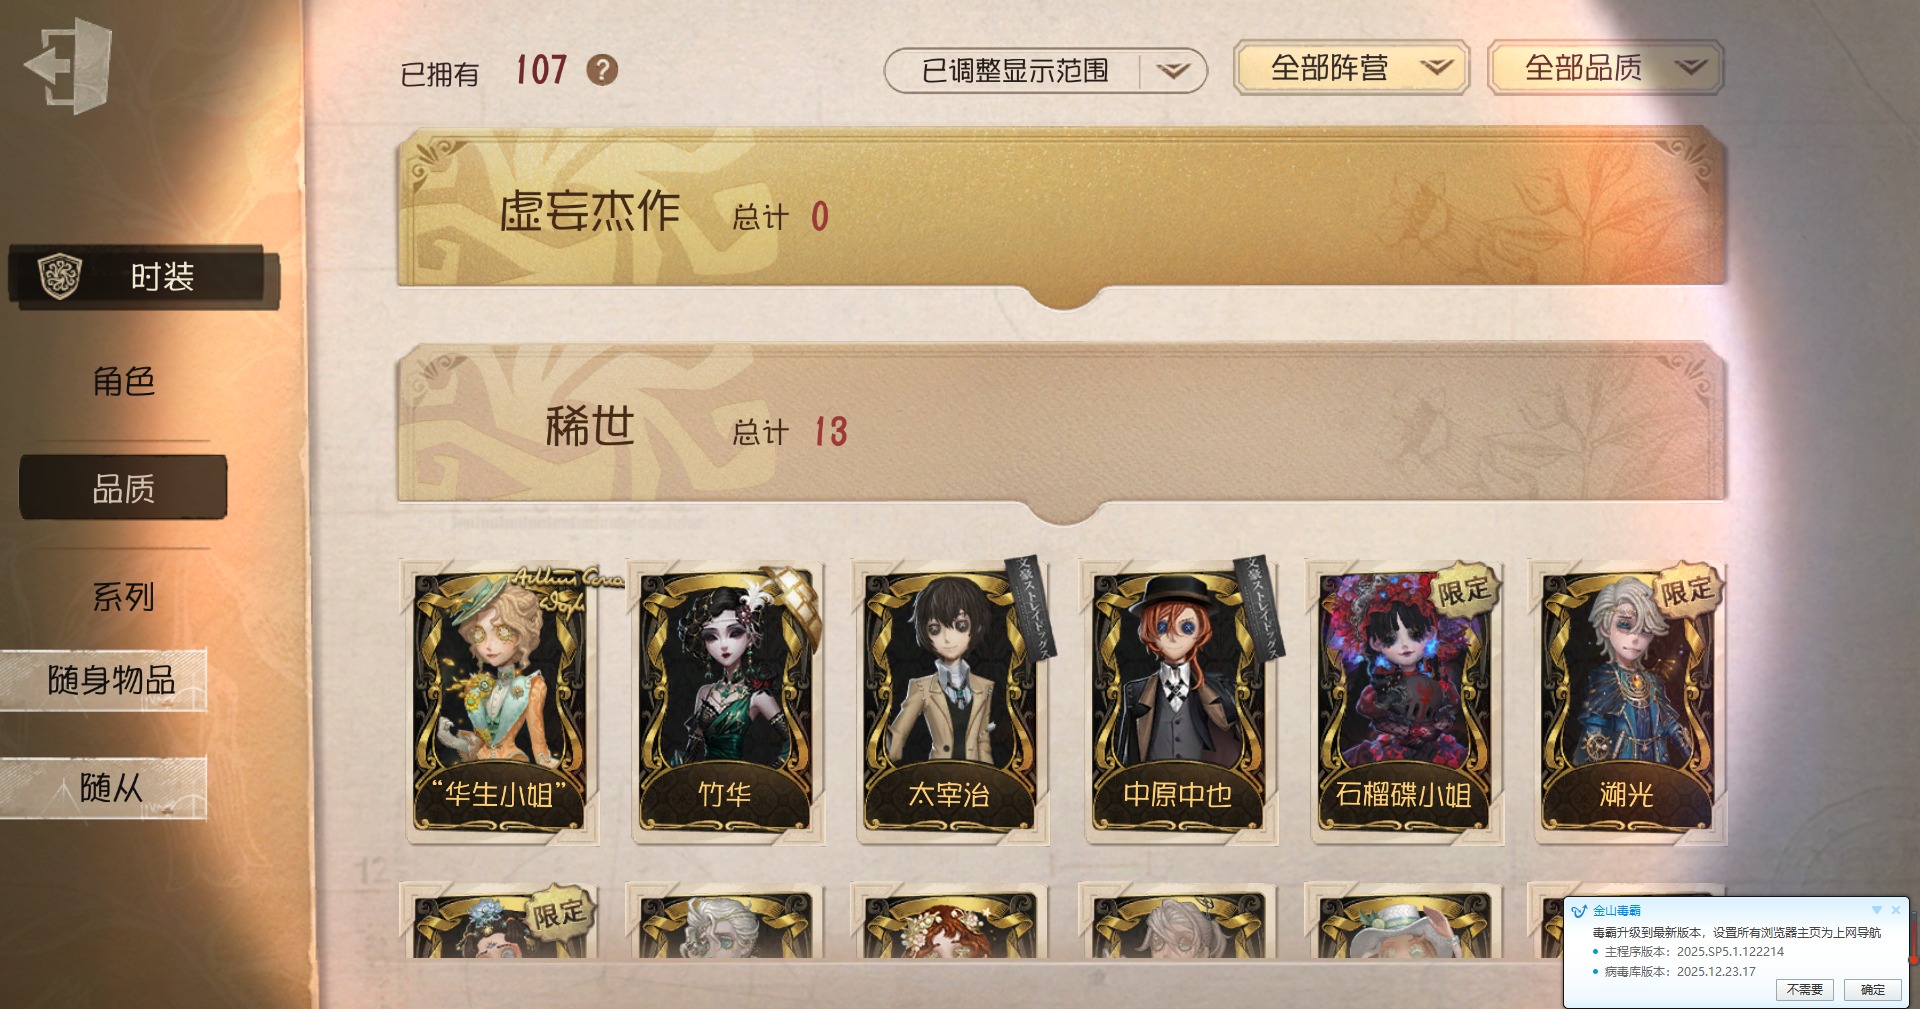The image size is (1920, 1009).
Task: Expand the 全部品质 quality filter
Action: pos(1606,68)
